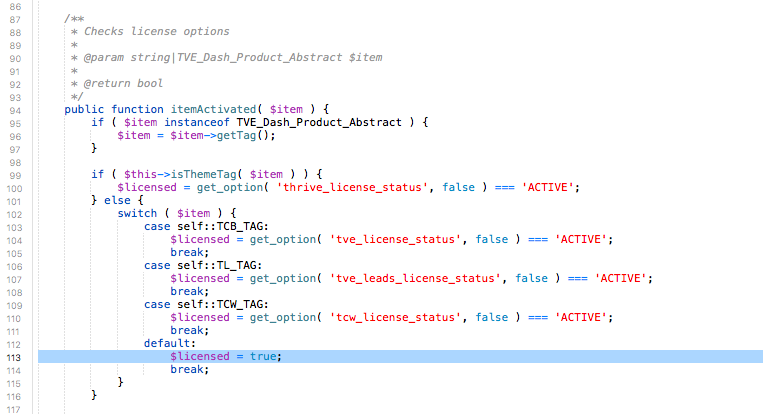Click line number 113 in gutter
764x414 pixels.
14,358
